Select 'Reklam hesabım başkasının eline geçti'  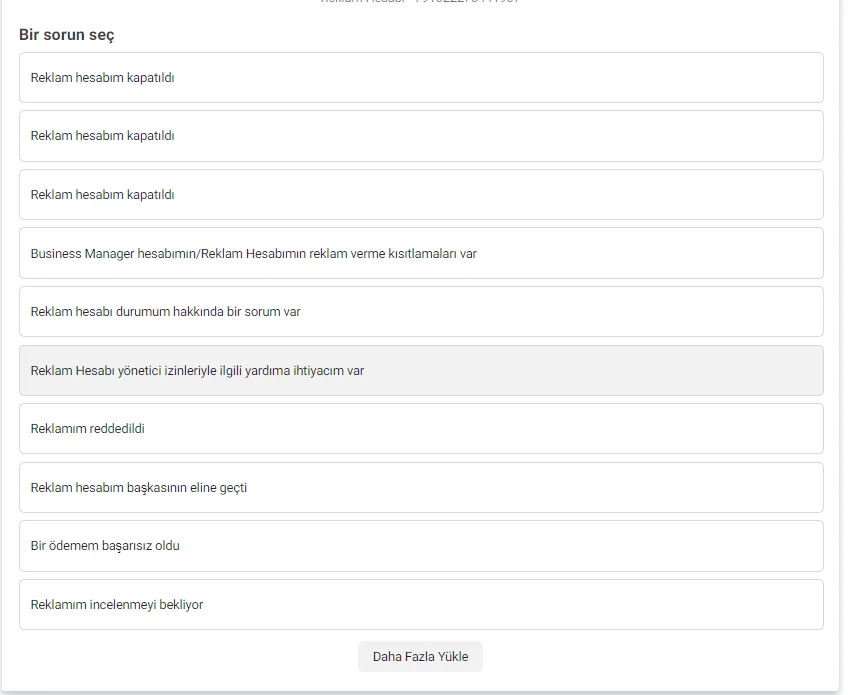pos(420,488)
